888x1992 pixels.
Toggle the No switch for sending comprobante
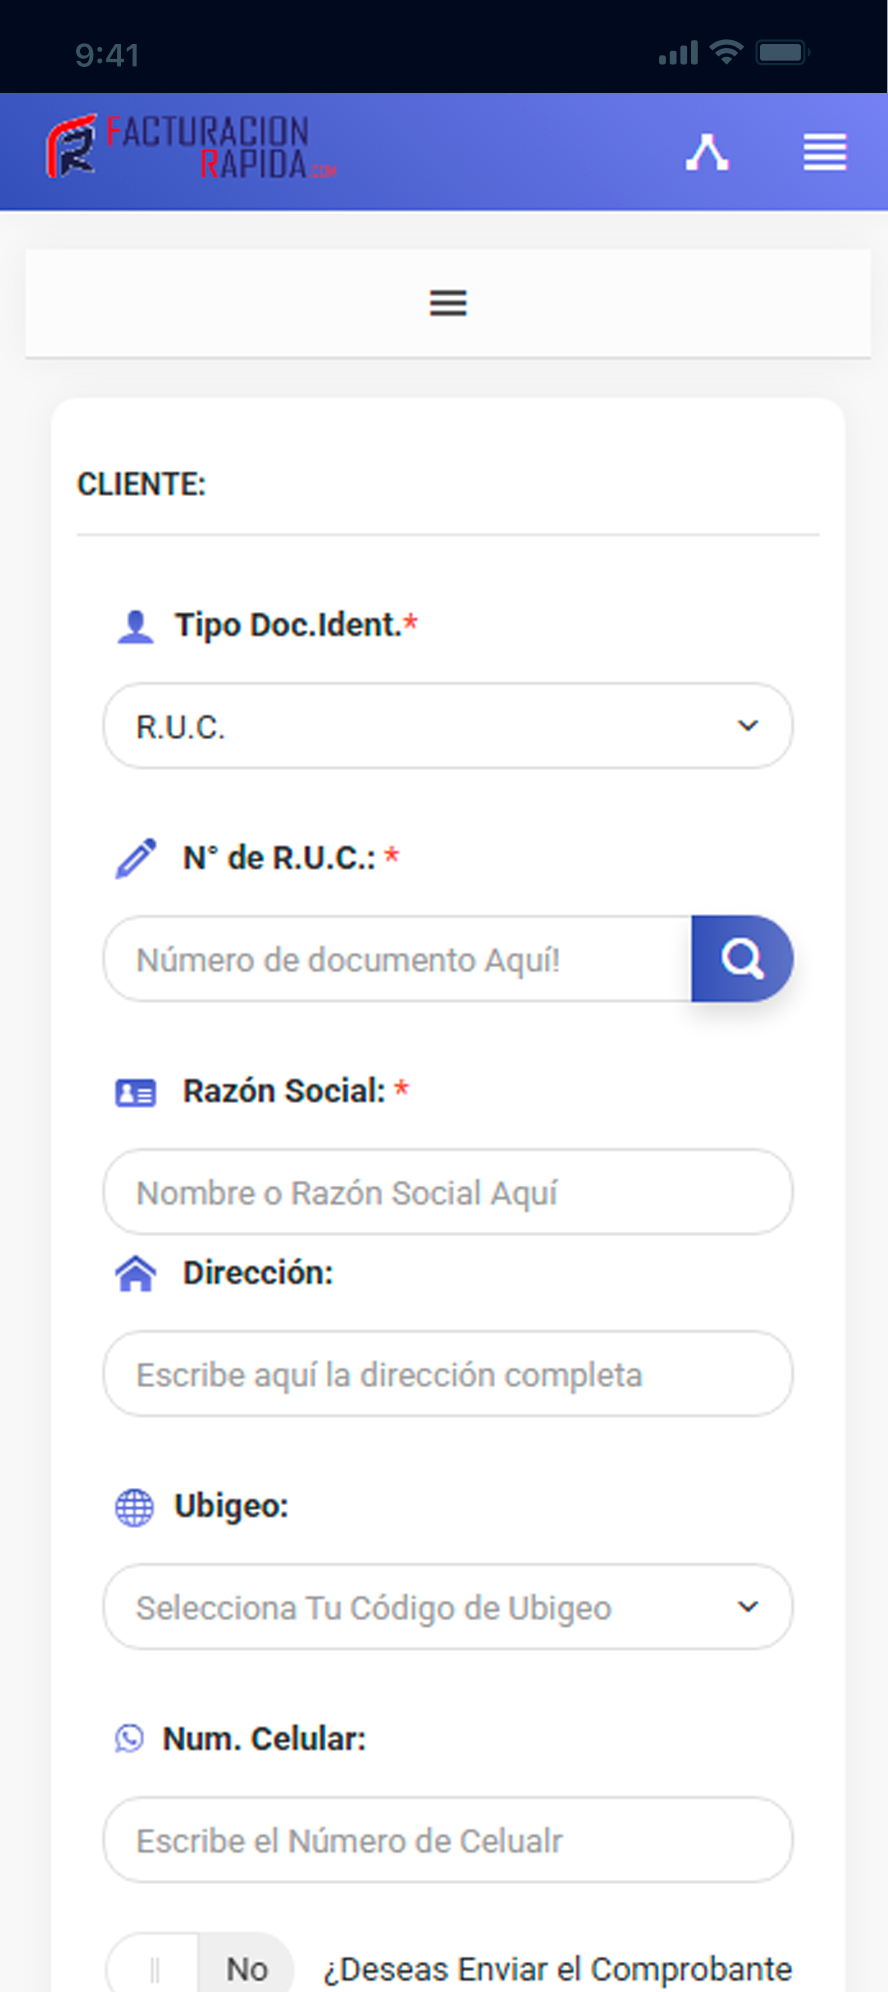(200, 1968)
